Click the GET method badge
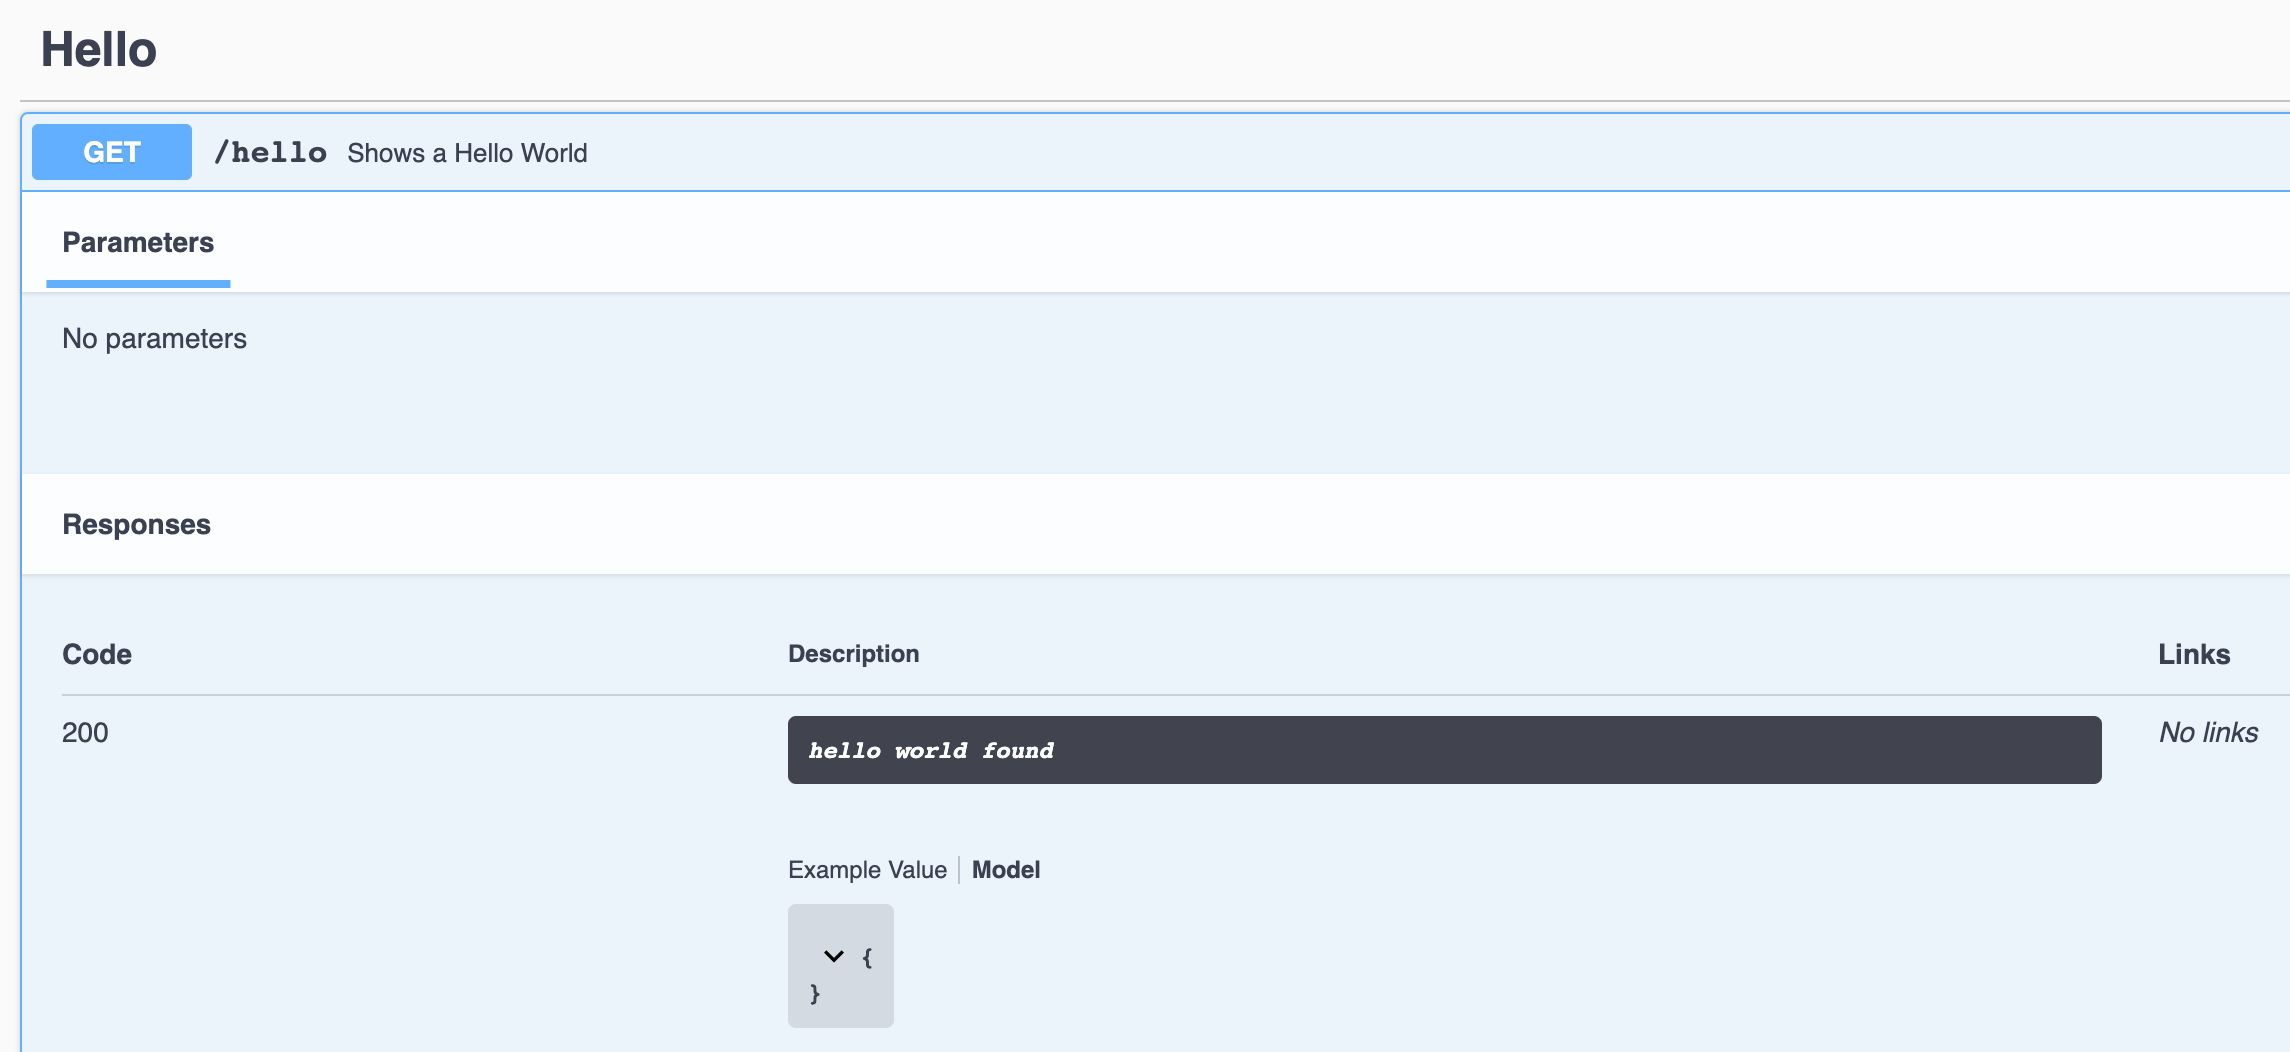Image resolution: width=2290 pixels, height=1052 pixels. point(110,151)
